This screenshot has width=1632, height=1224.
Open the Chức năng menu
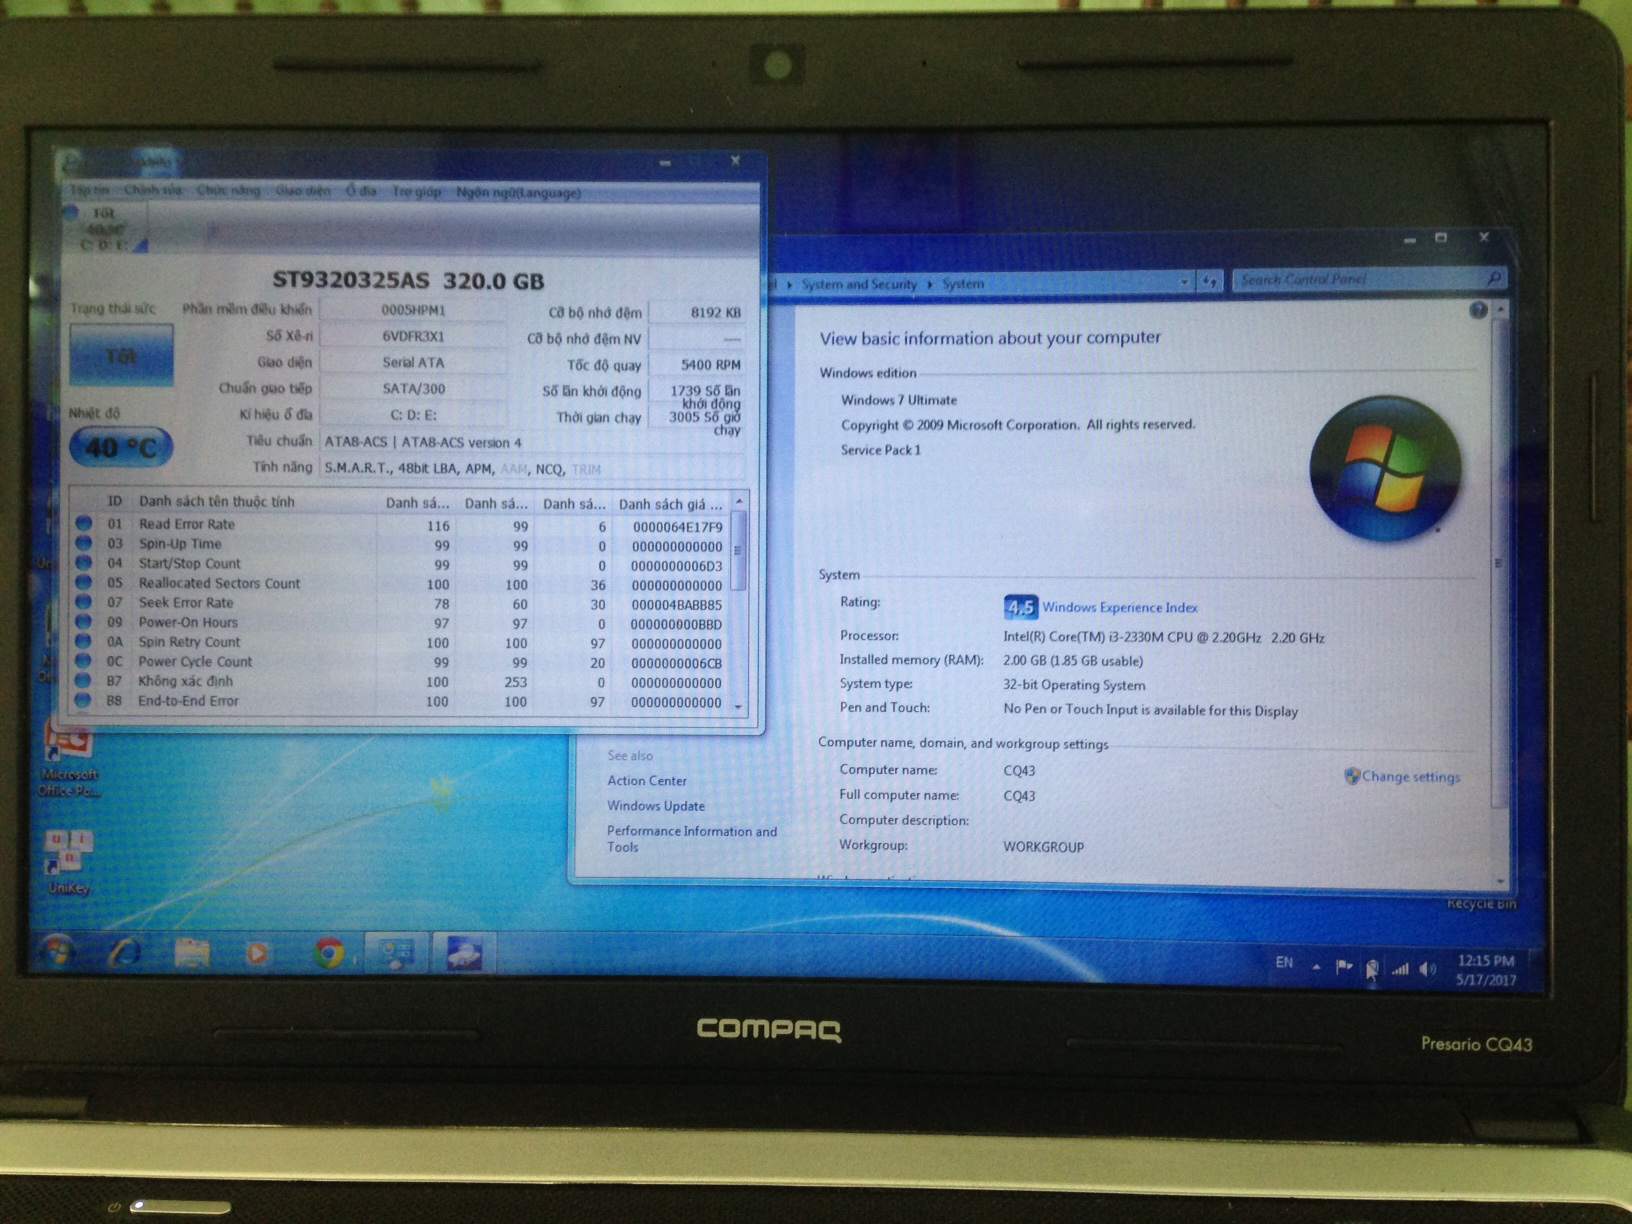pos(228,190)
